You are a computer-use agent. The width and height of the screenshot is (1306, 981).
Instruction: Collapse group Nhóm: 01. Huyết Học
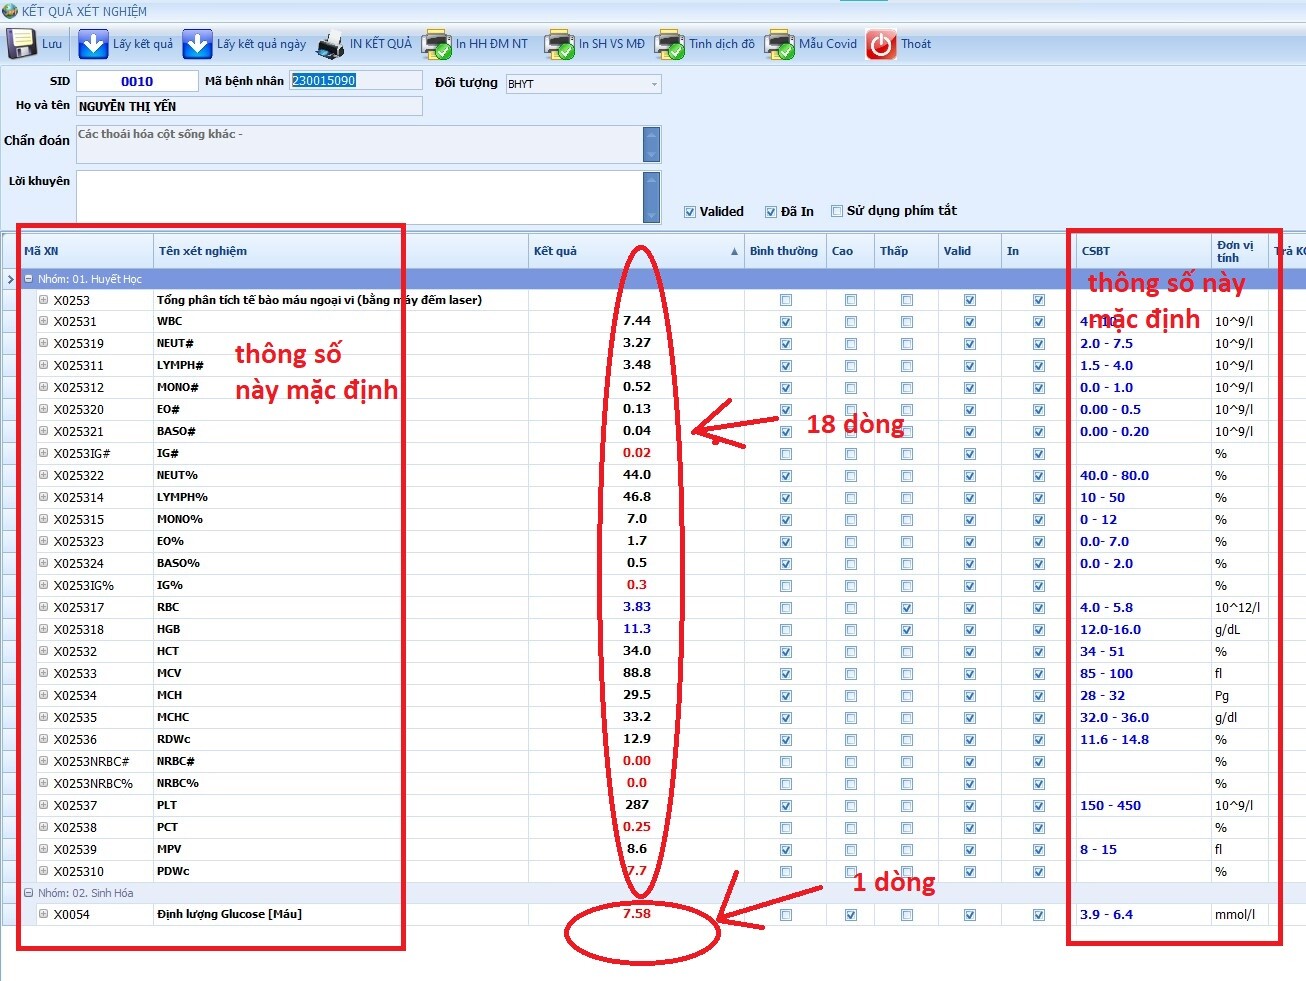(29, 279)
